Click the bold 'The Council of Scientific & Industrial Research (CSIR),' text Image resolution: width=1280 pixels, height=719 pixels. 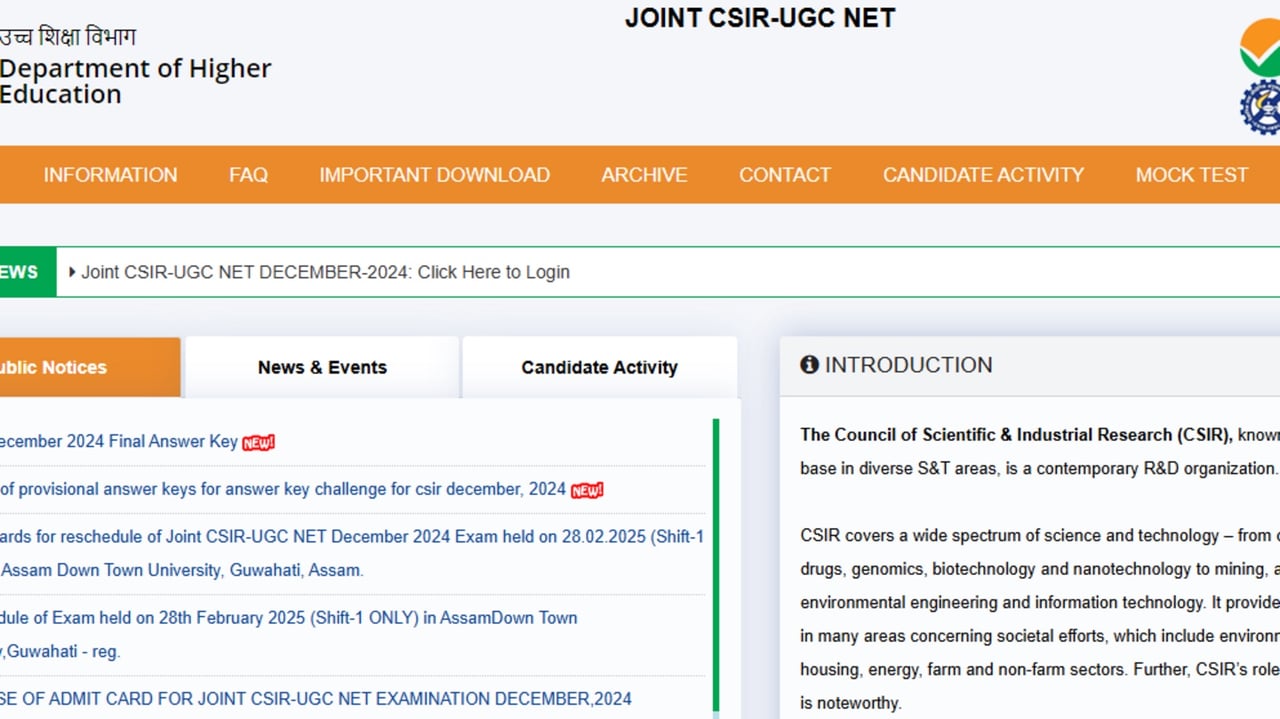click(1016, 435)
